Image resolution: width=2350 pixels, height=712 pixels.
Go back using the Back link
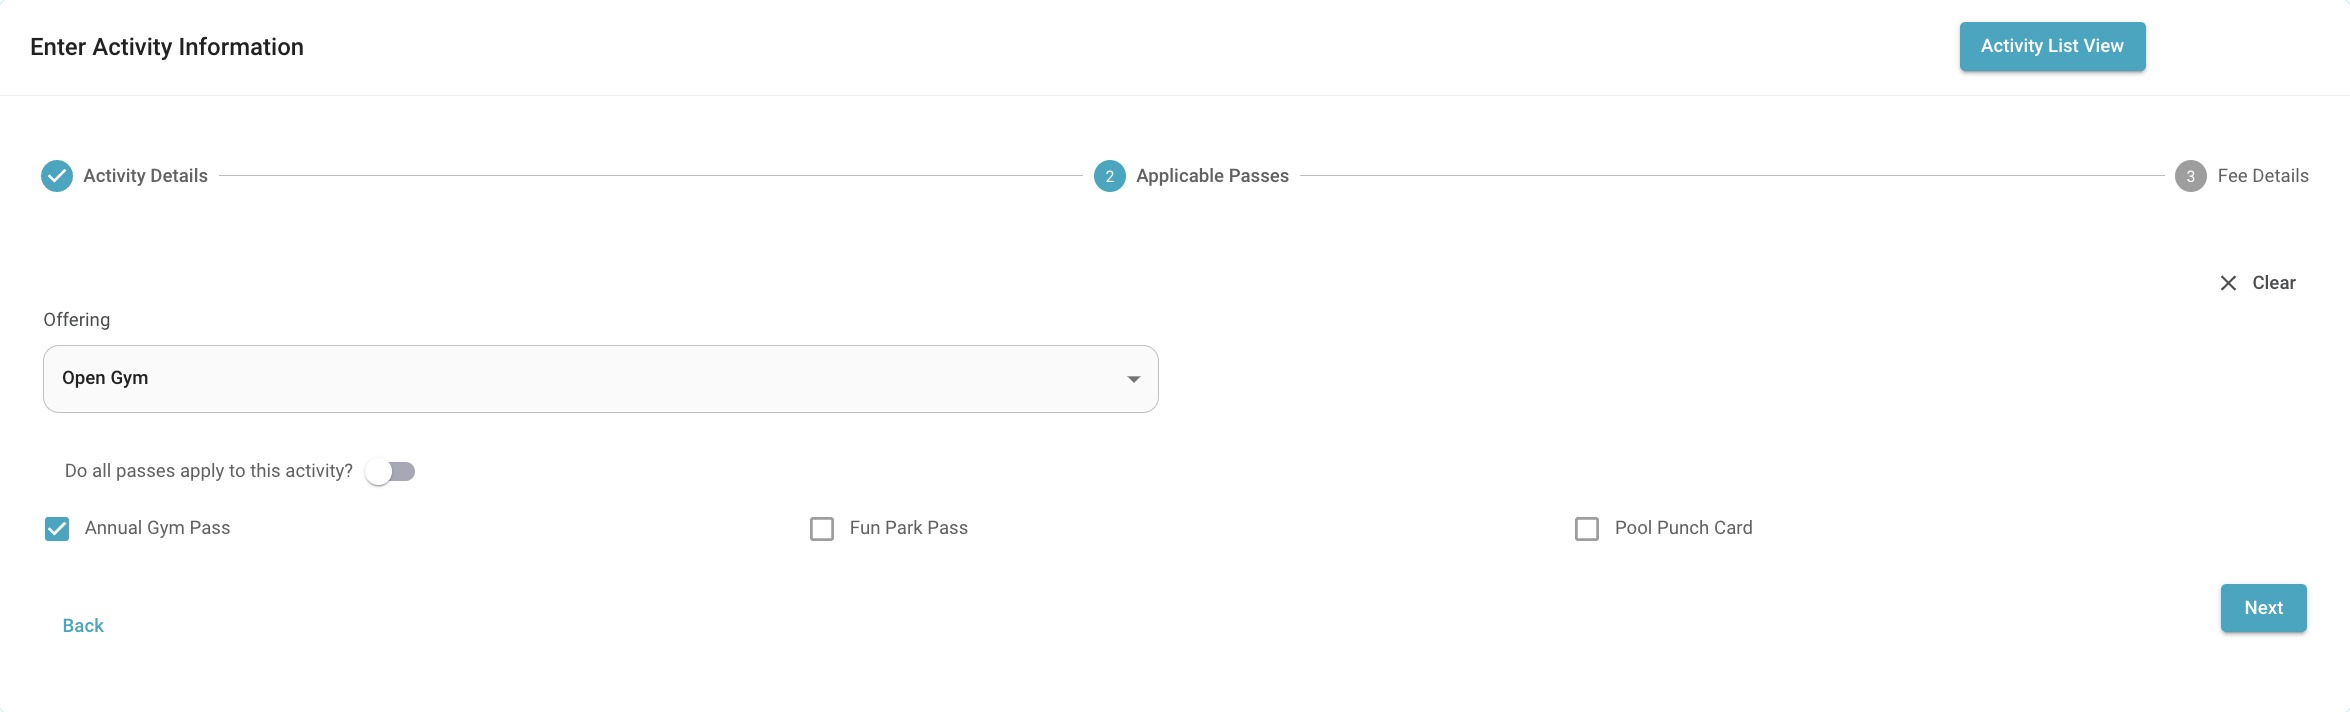(83, 626)
